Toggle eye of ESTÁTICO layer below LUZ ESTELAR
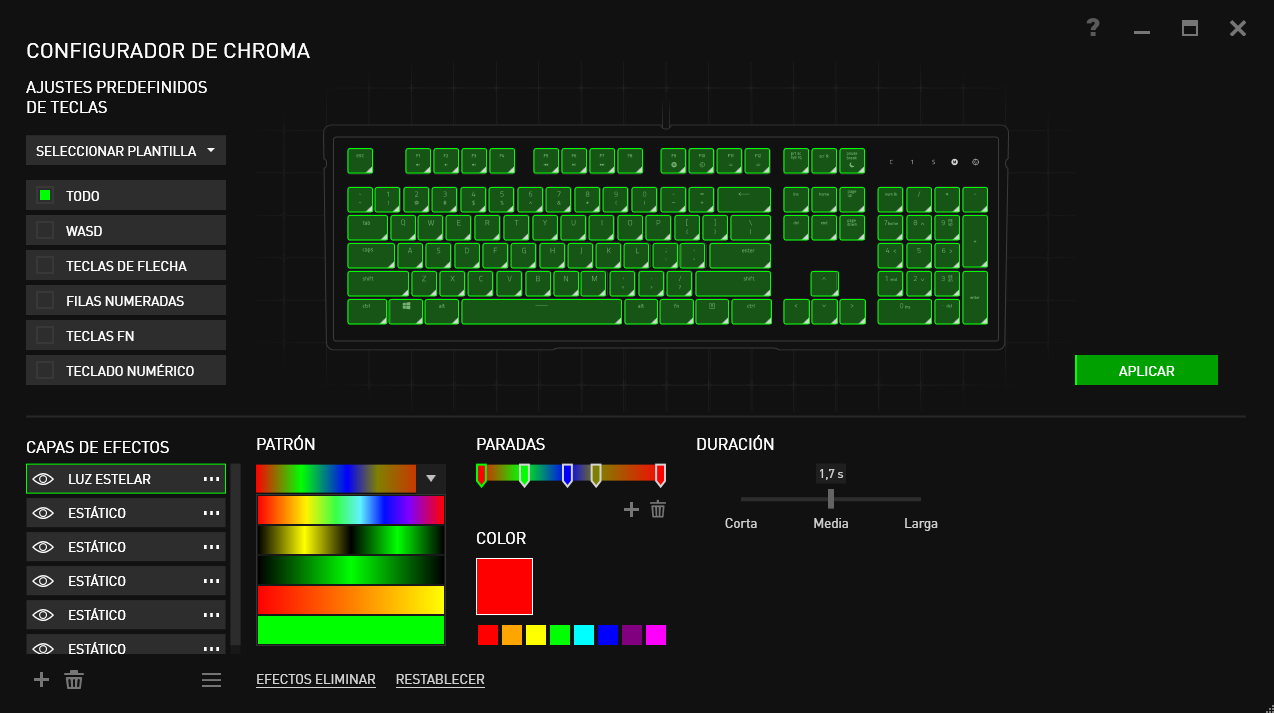Image resolution: width=1274 pixels, height=713 pixels. [42, 513]
